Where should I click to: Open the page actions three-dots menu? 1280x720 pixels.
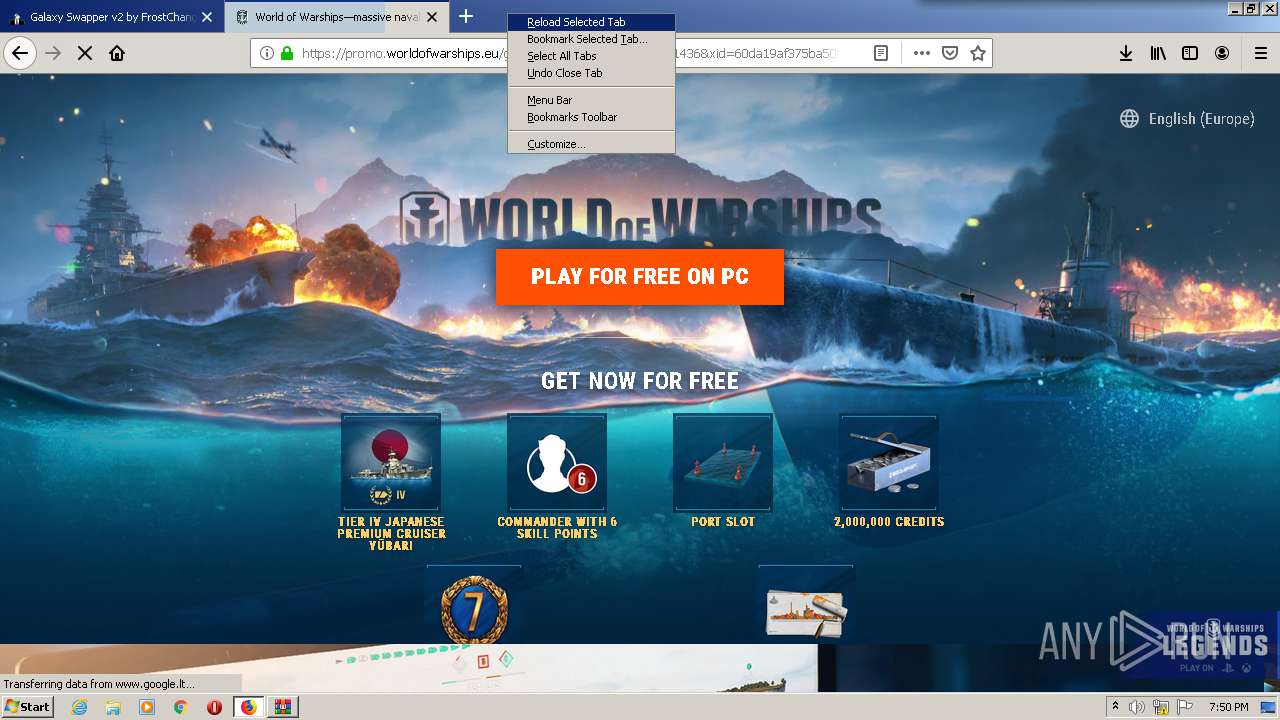(922, 53)
